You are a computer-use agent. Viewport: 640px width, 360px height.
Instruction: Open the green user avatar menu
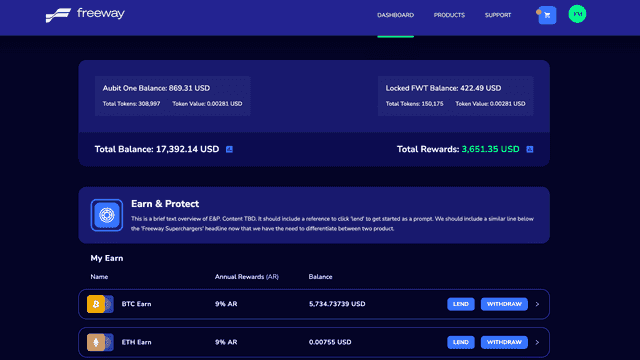577,14
